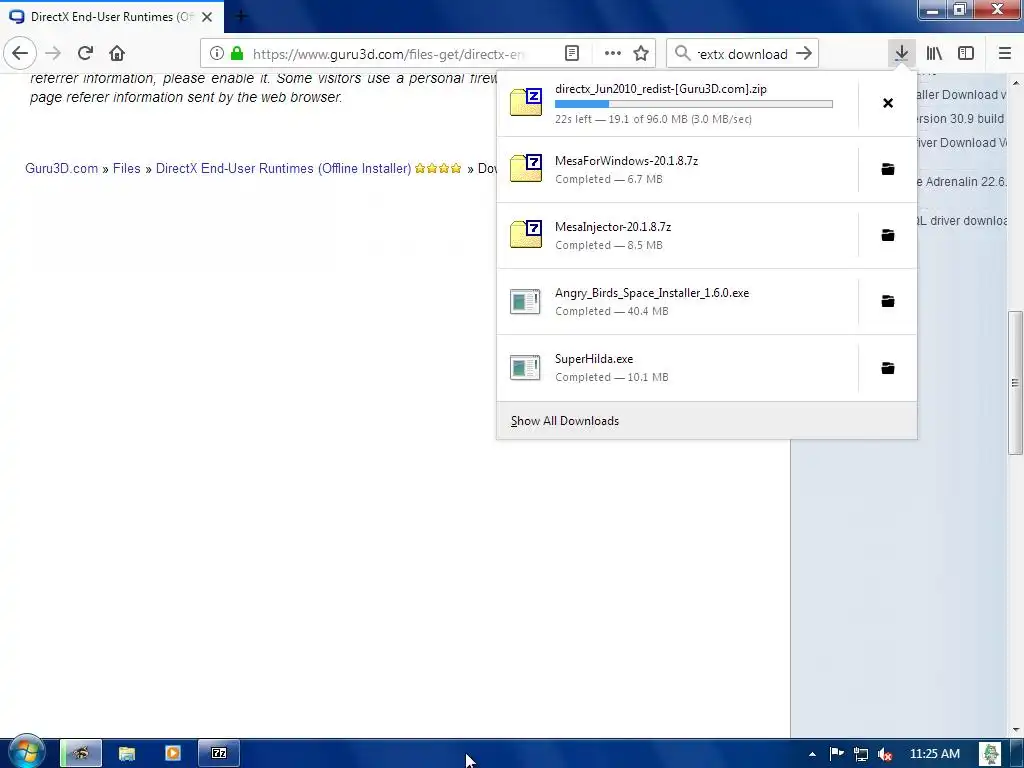Click the Angry Birds installer exe icon
1024x768 pixels.
click(525, 301)
